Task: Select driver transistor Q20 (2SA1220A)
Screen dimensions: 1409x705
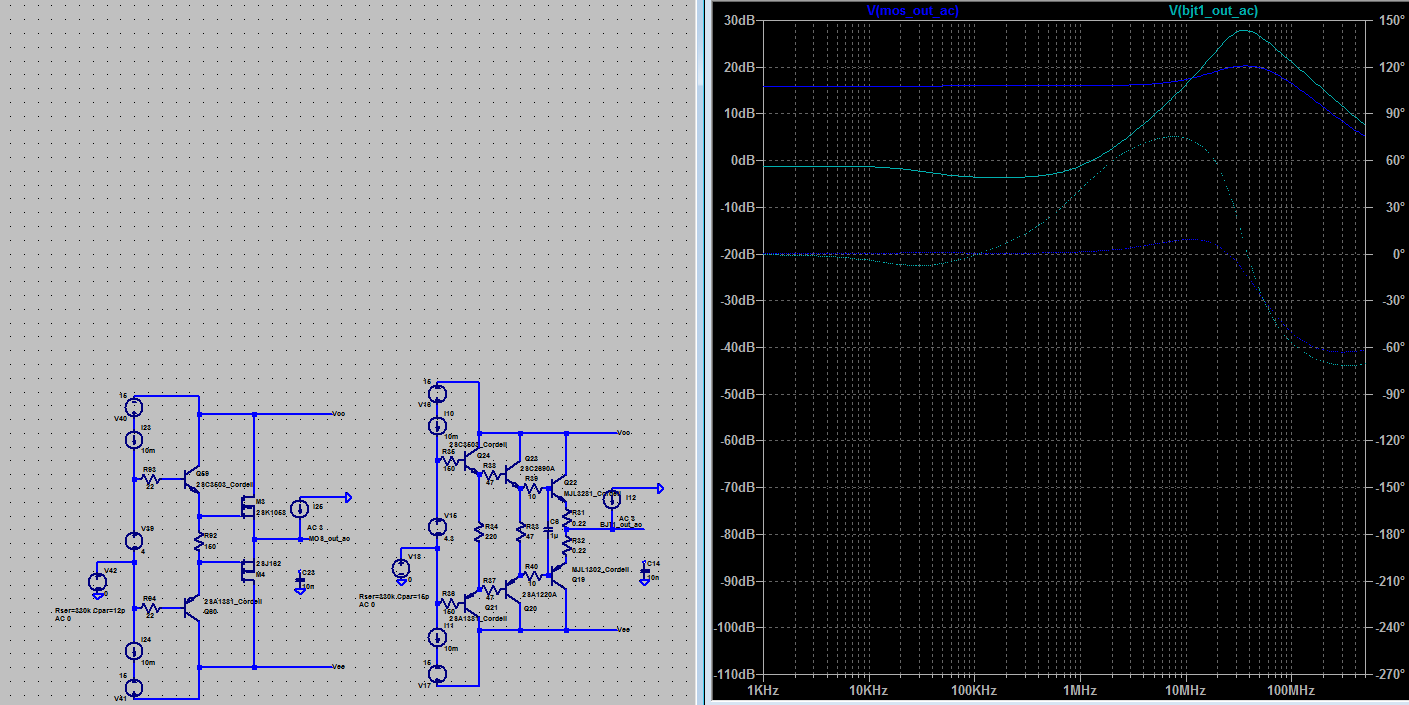Action: click(512, 589)
